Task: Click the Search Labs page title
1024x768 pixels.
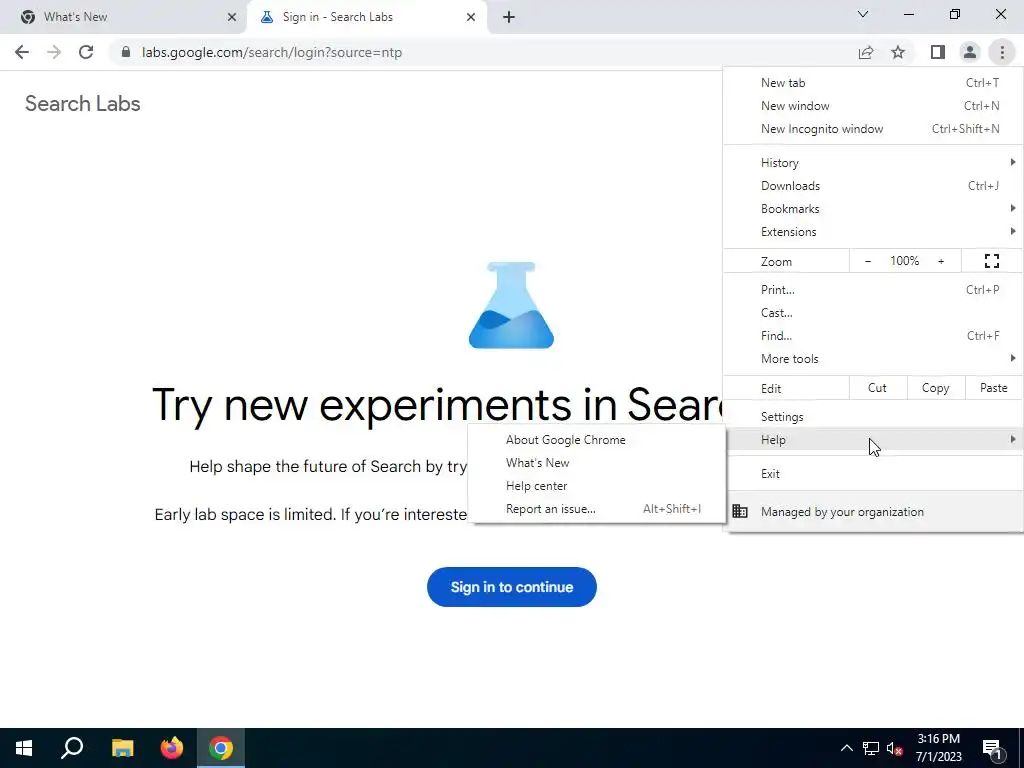Action: coord(82,104)
